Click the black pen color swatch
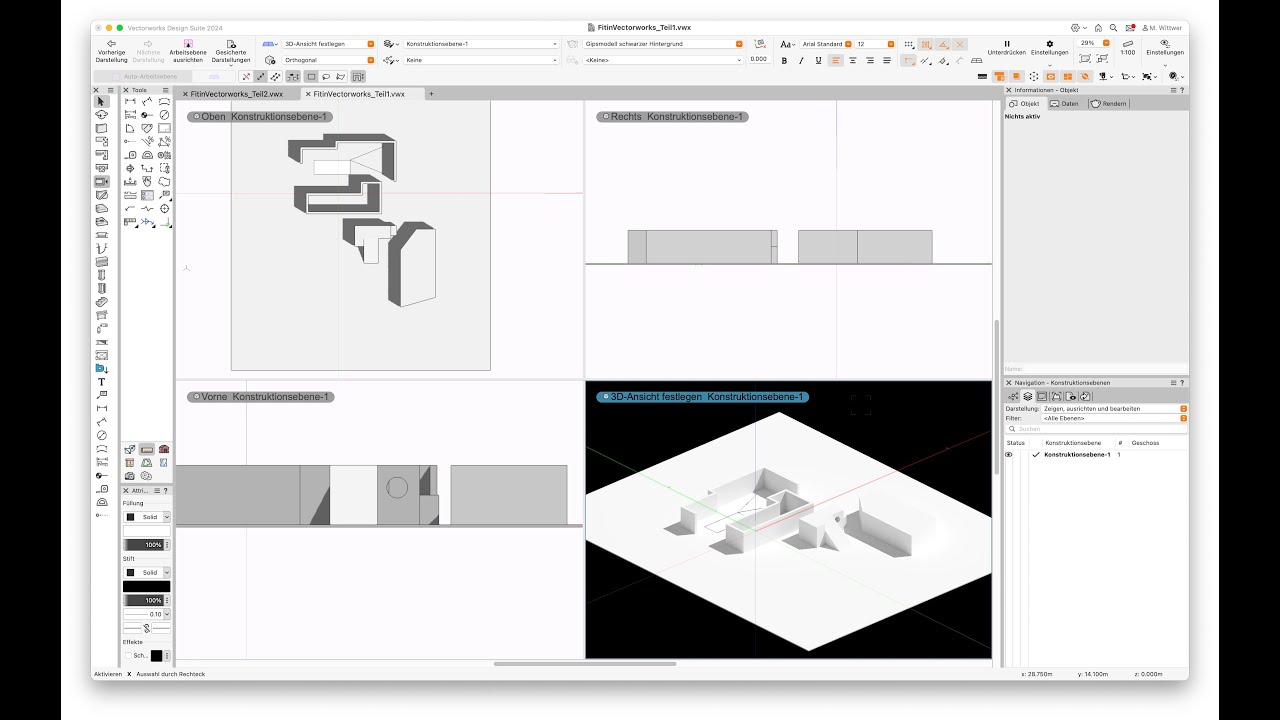 (146, 587)
